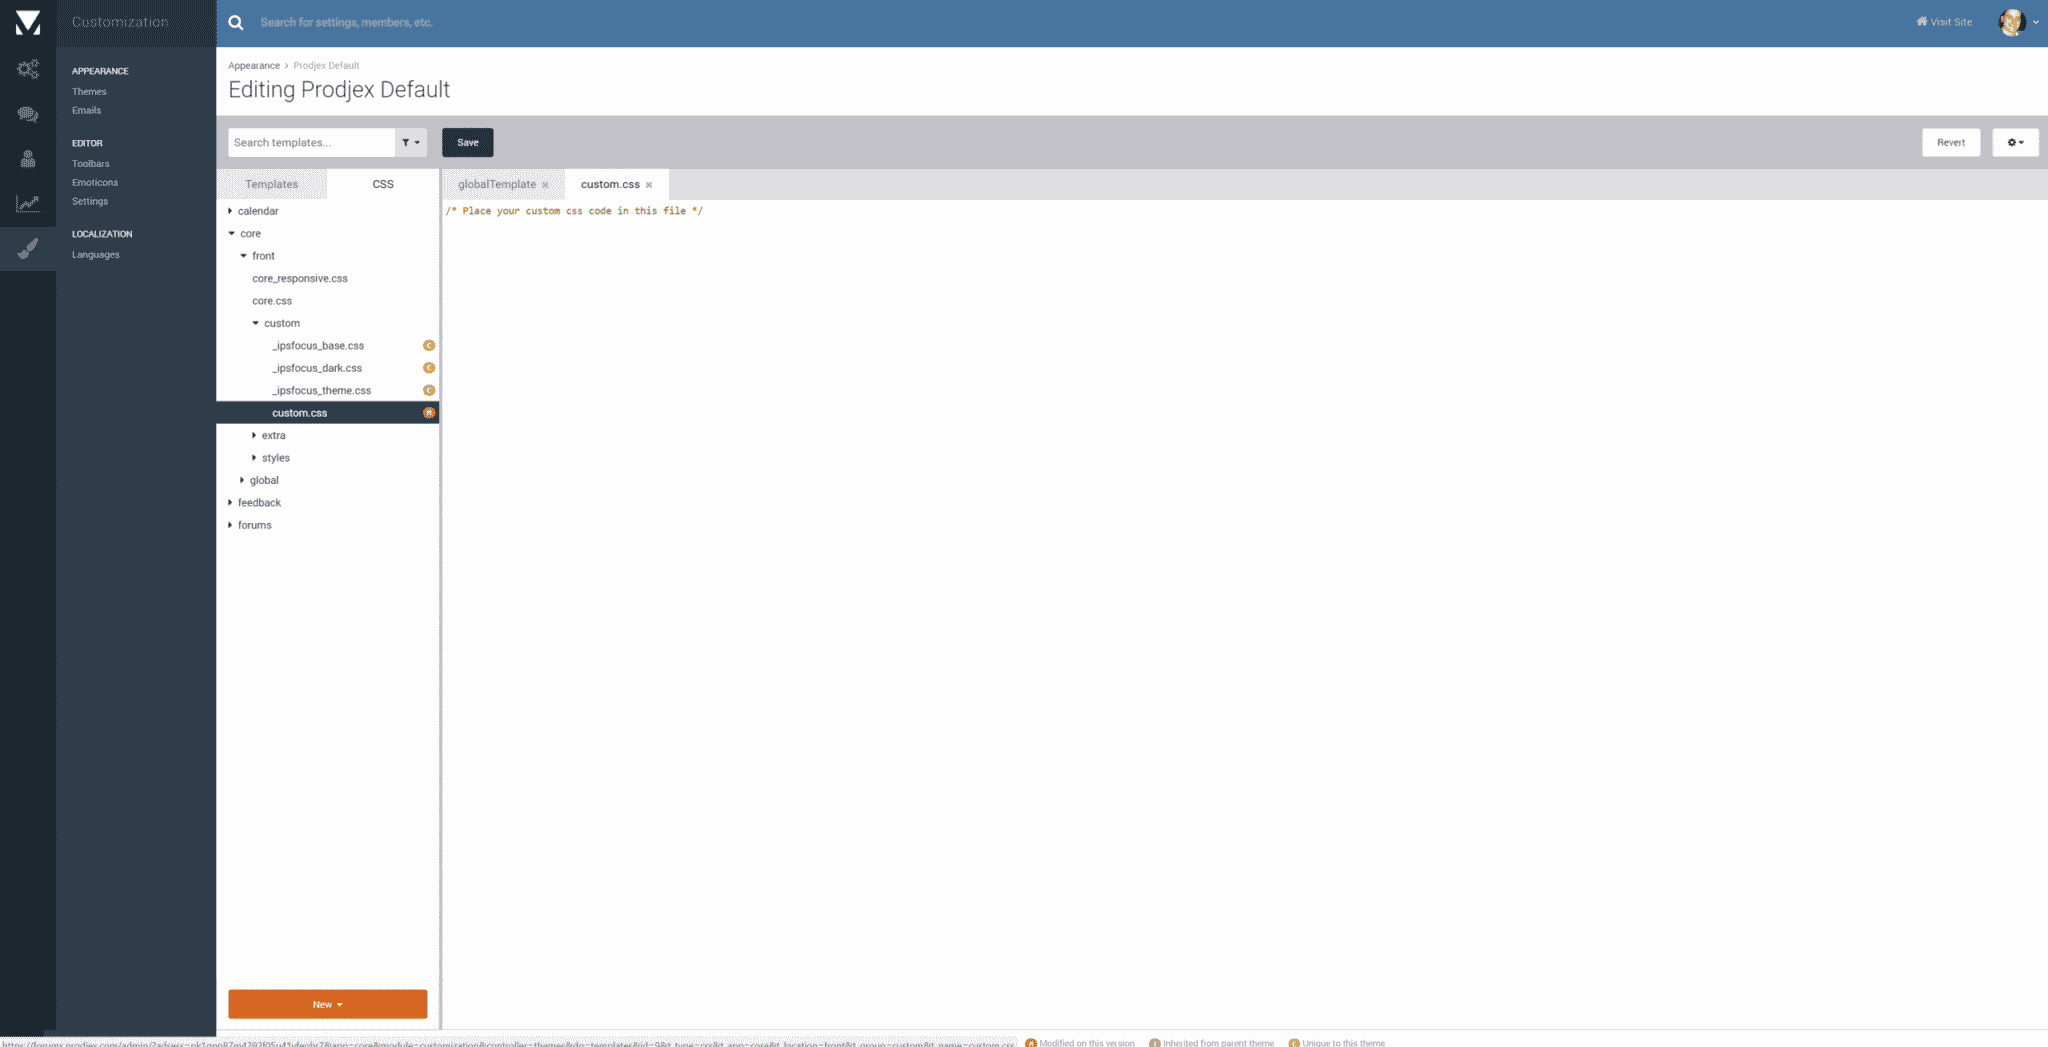This screenshot has height=1047, width=2048.
Task: Close the custom.css editor tab
Action: coord(649,185)
